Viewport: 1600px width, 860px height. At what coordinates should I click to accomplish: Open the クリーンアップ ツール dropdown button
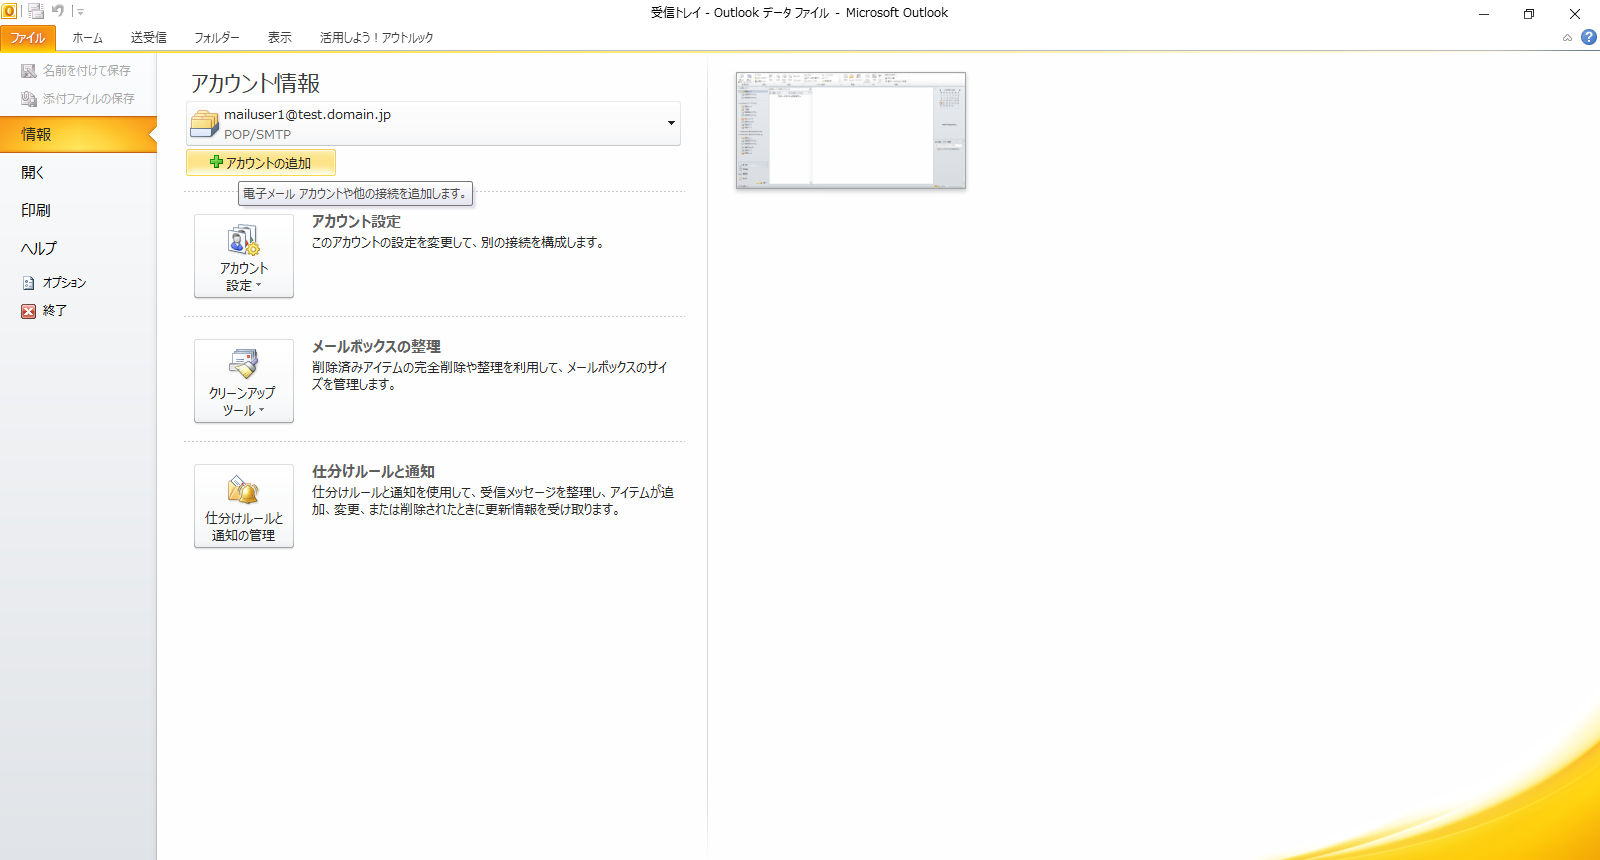click(244, 381)
